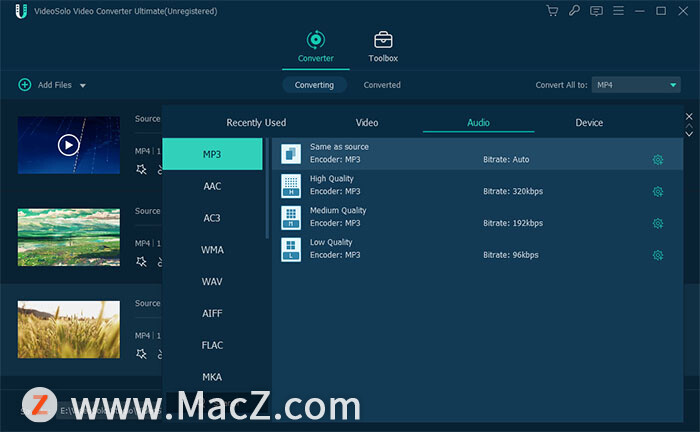
Task: Open the wheat field video thumbnail
Action: click(69, 329)
